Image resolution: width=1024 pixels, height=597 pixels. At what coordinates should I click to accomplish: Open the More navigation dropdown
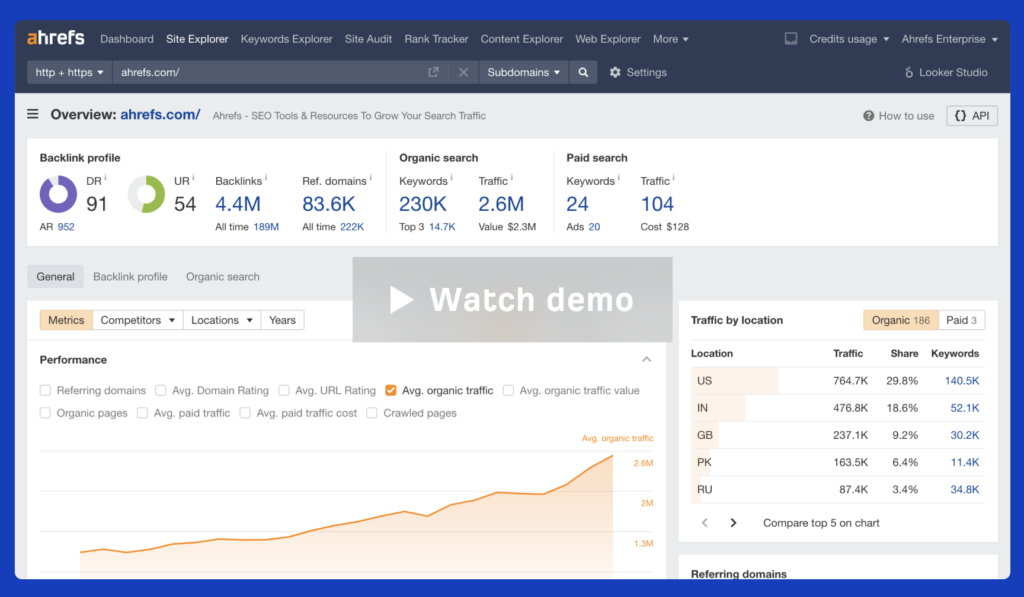(670, 39)
